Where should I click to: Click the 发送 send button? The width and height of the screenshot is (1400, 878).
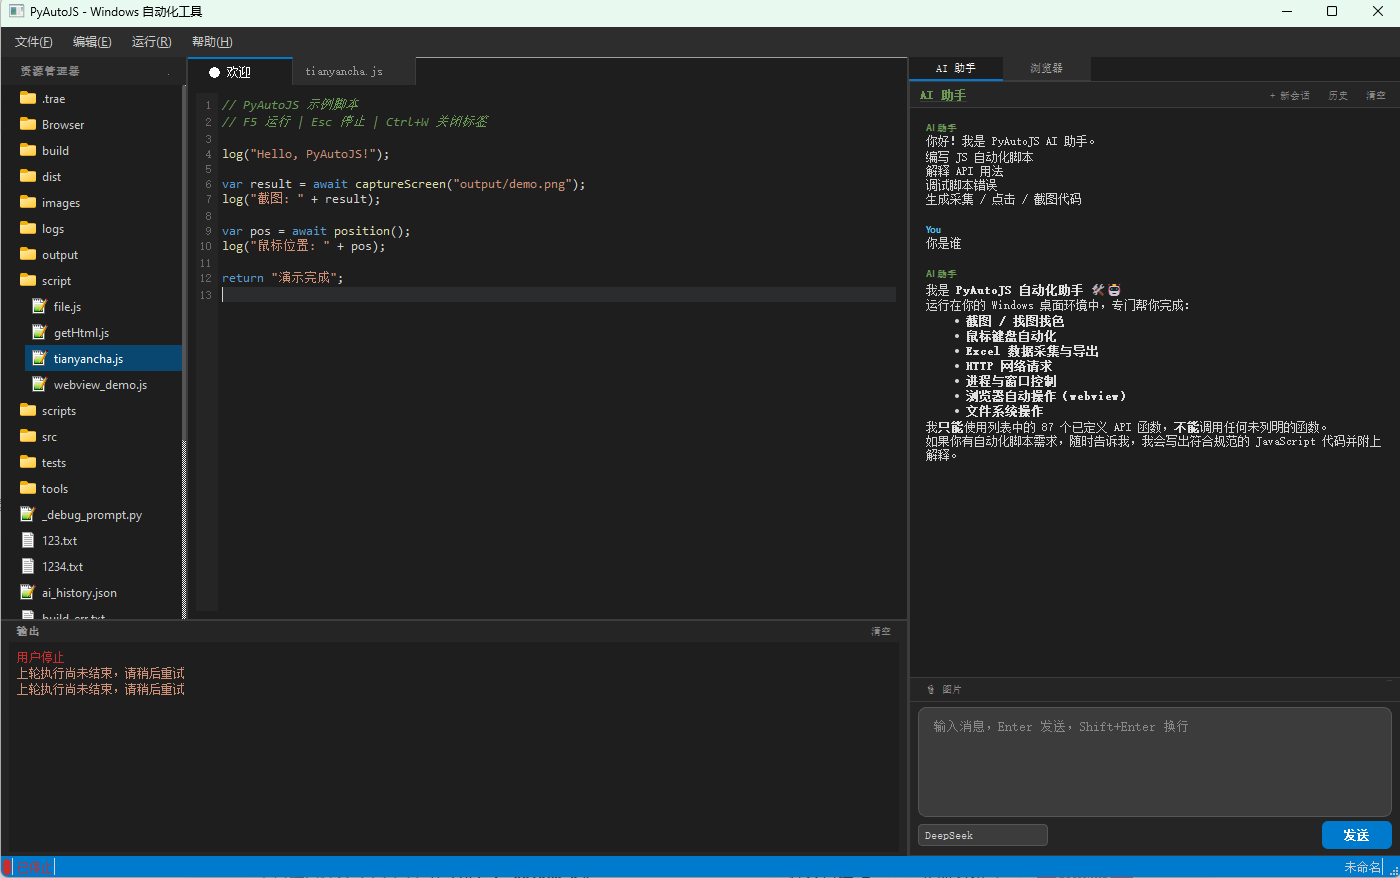(1356, 835)
